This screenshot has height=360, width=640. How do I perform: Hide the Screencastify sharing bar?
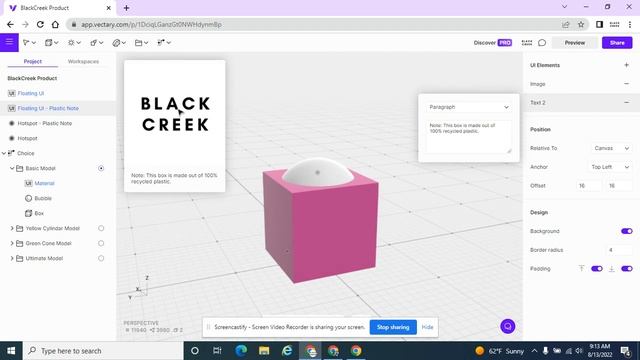coord(427,327)
